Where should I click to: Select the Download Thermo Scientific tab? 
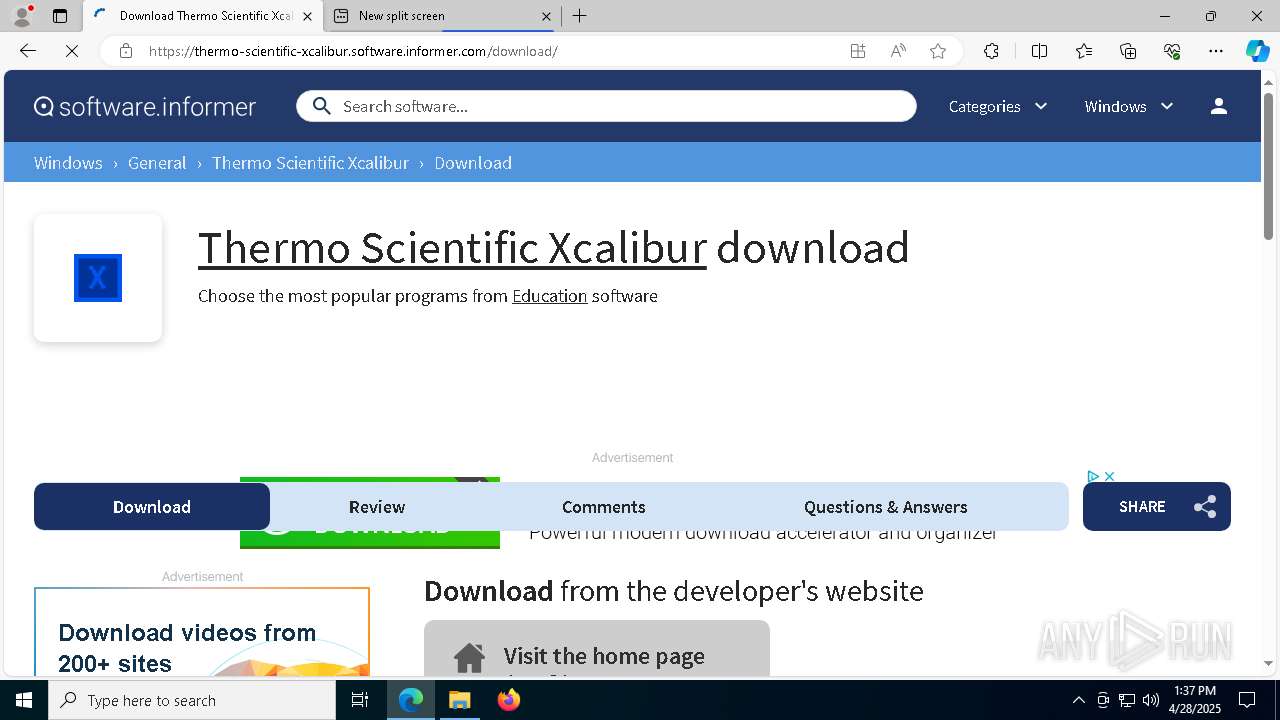click(203, 16)
